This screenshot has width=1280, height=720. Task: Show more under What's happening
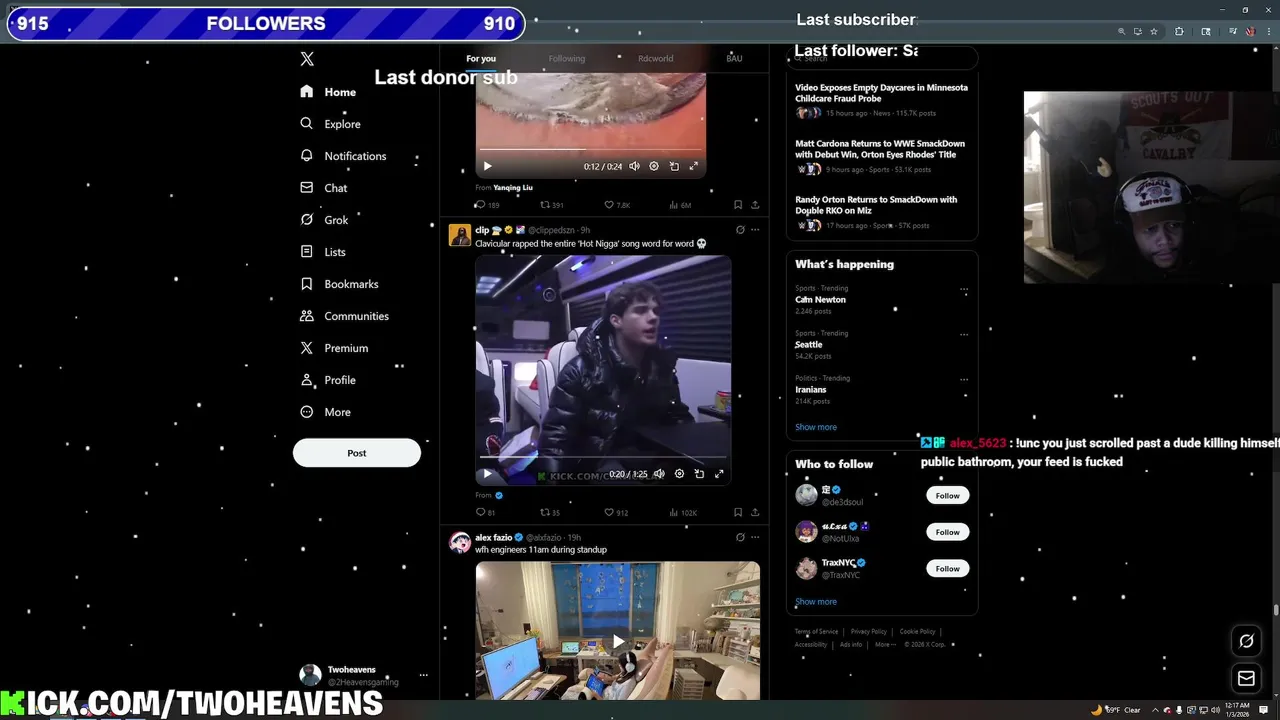tap(816, 427)
